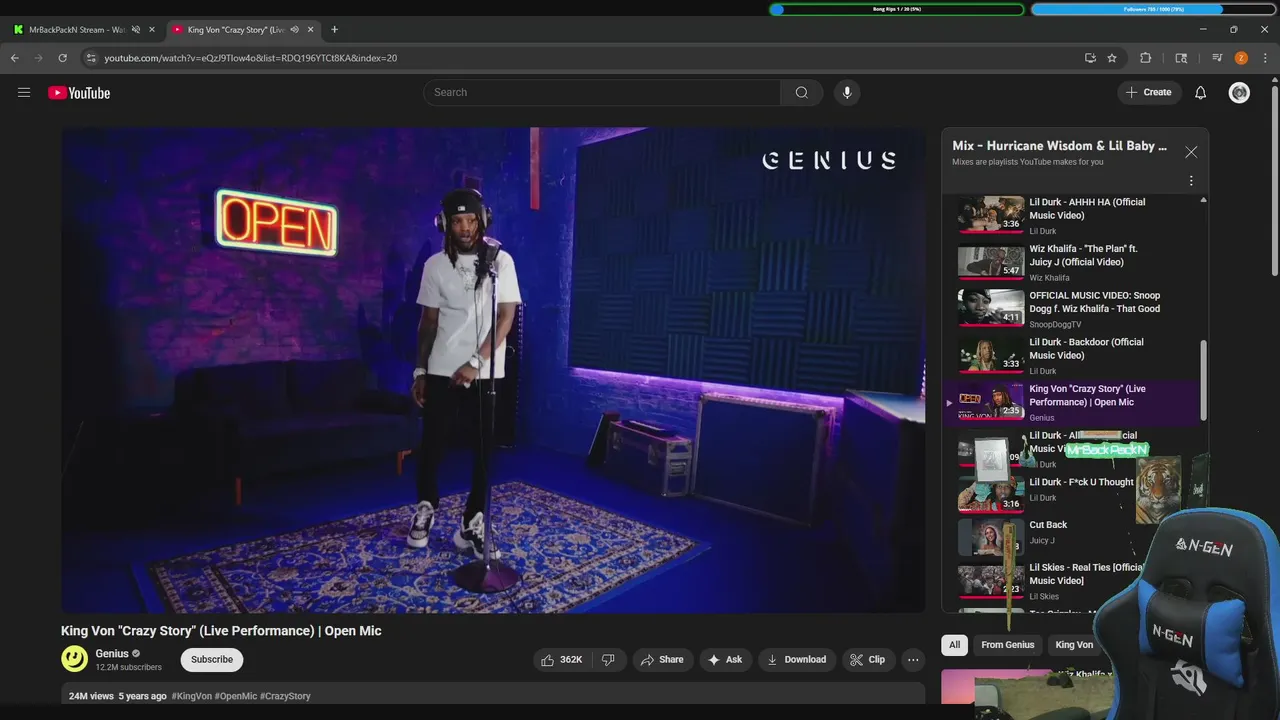Click the Song Rips progress bar overlay
1280x720 pixels.
pyautogui.click(x=897, y=9)
